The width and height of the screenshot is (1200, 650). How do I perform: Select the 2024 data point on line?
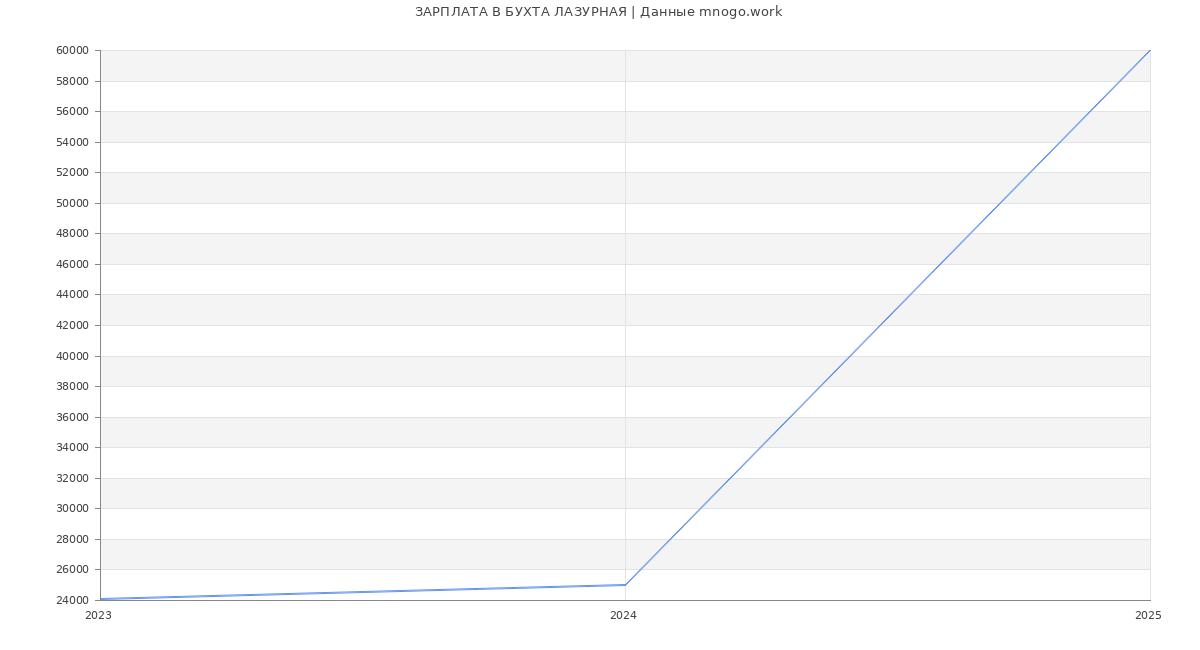(x=625, y=585)
